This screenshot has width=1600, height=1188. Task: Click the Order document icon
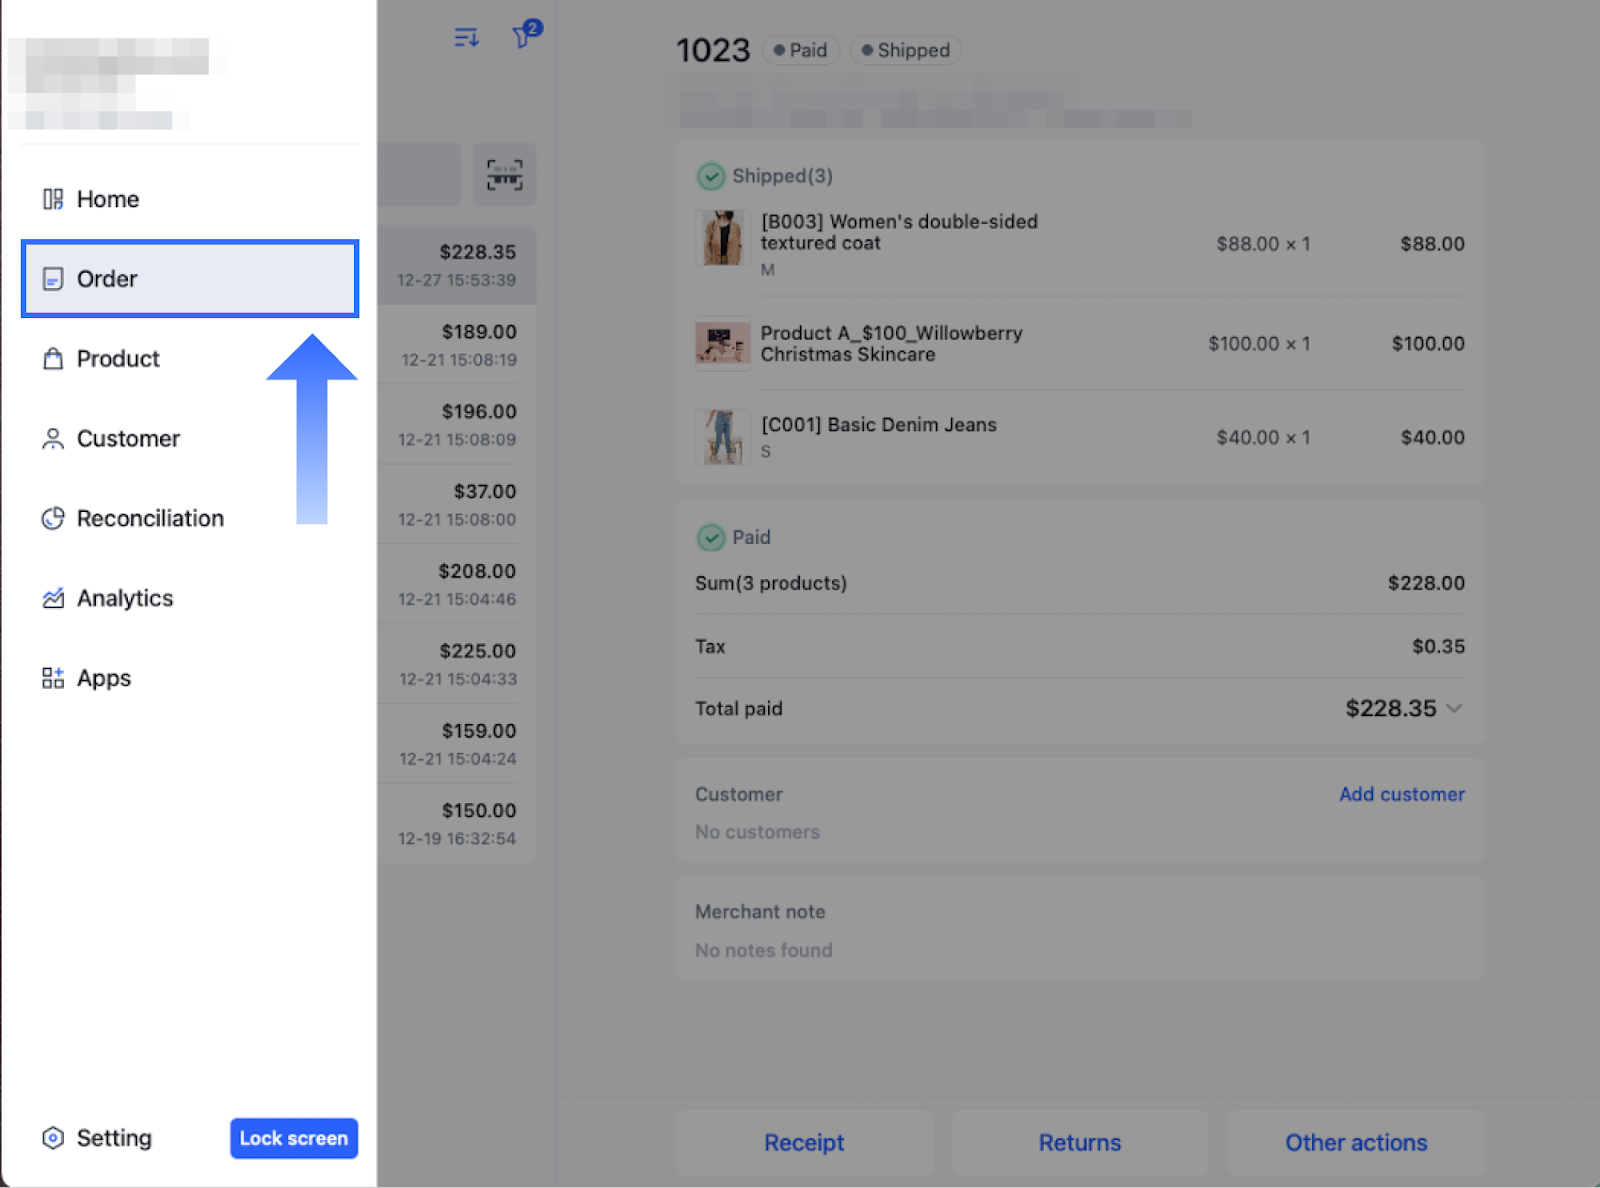(53, 279)
